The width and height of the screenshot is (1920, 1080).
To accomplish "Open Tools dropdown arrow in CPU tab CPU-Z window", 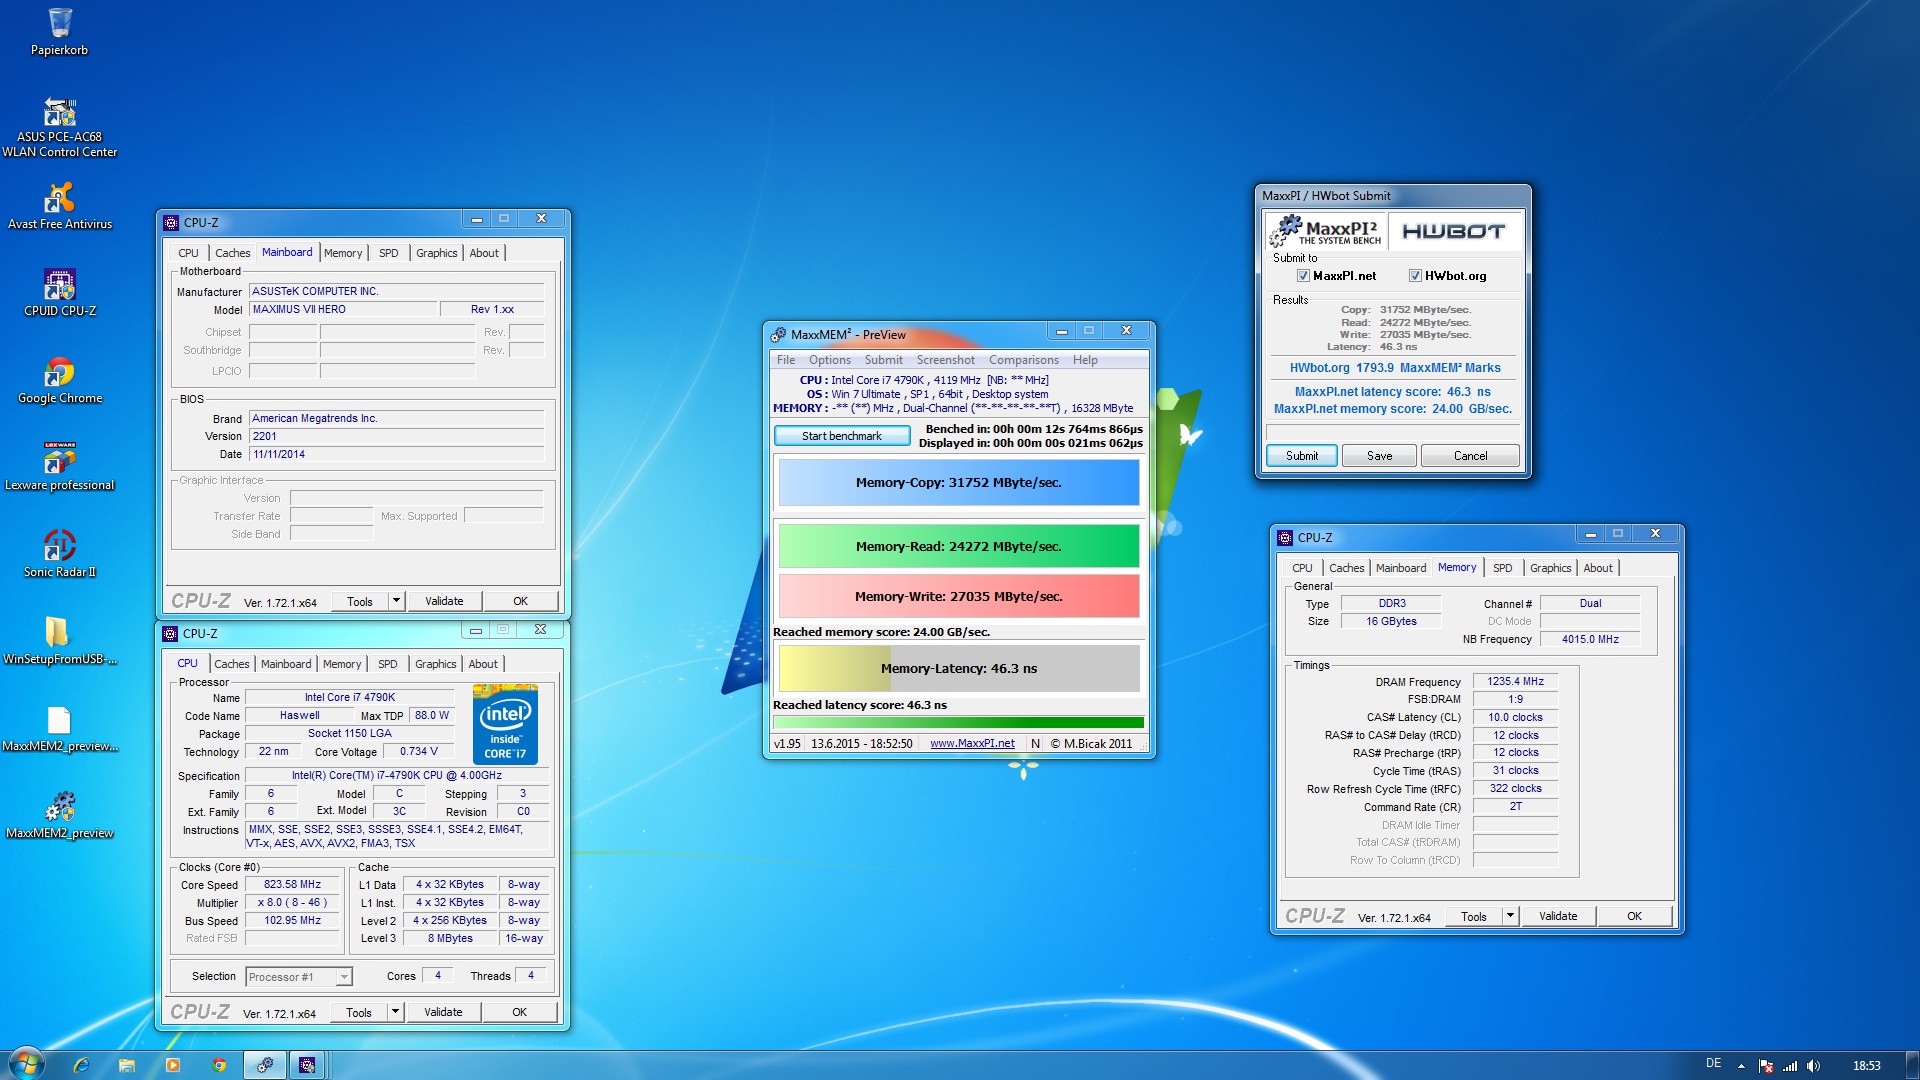I will pyautogui.click(x=395, y=1012).
